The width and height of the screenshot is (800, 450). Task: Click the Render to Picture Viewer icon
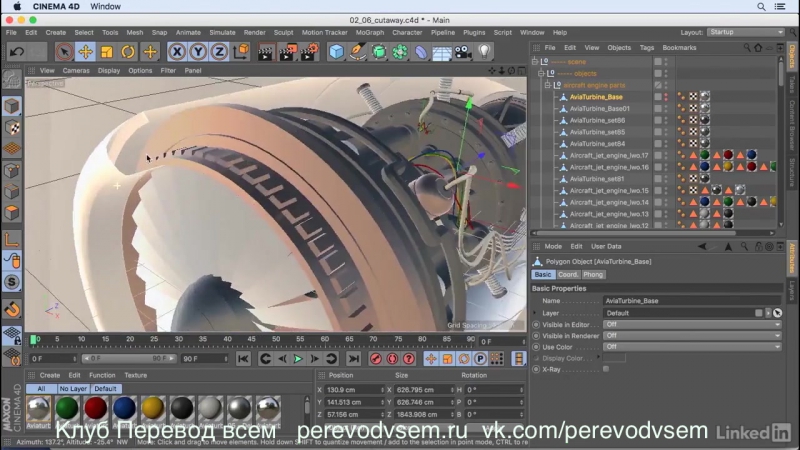287,51
